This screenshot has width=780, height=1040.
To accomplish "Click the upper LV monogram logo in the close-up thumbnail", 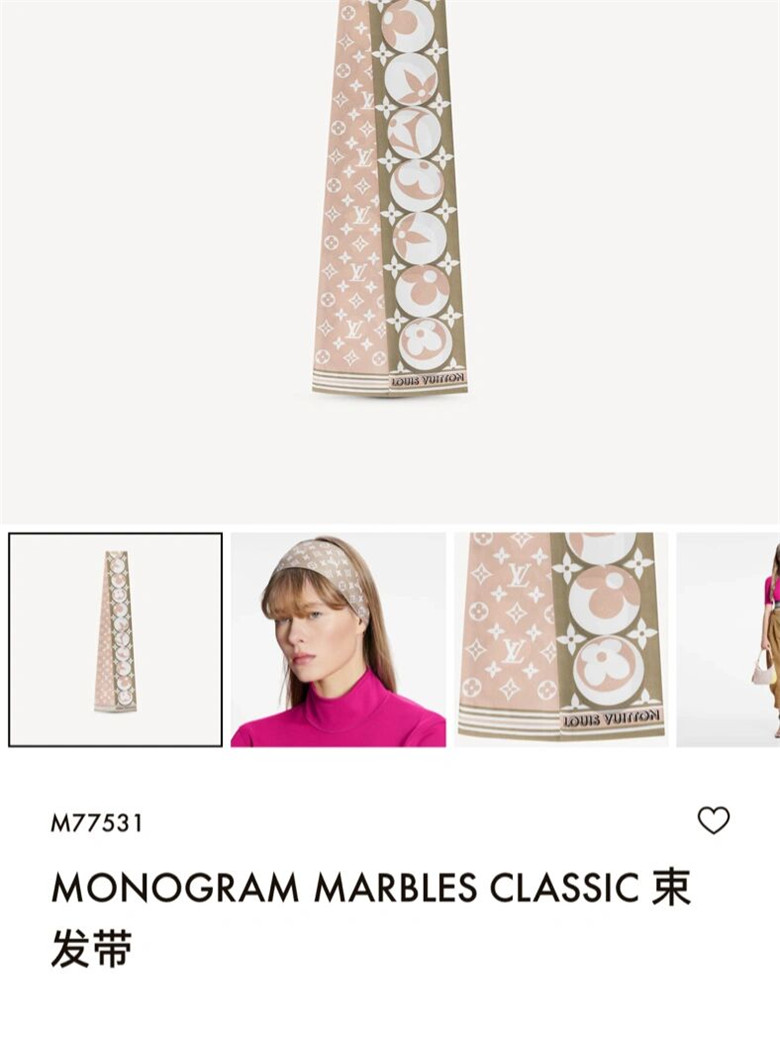I will (518, 575).
